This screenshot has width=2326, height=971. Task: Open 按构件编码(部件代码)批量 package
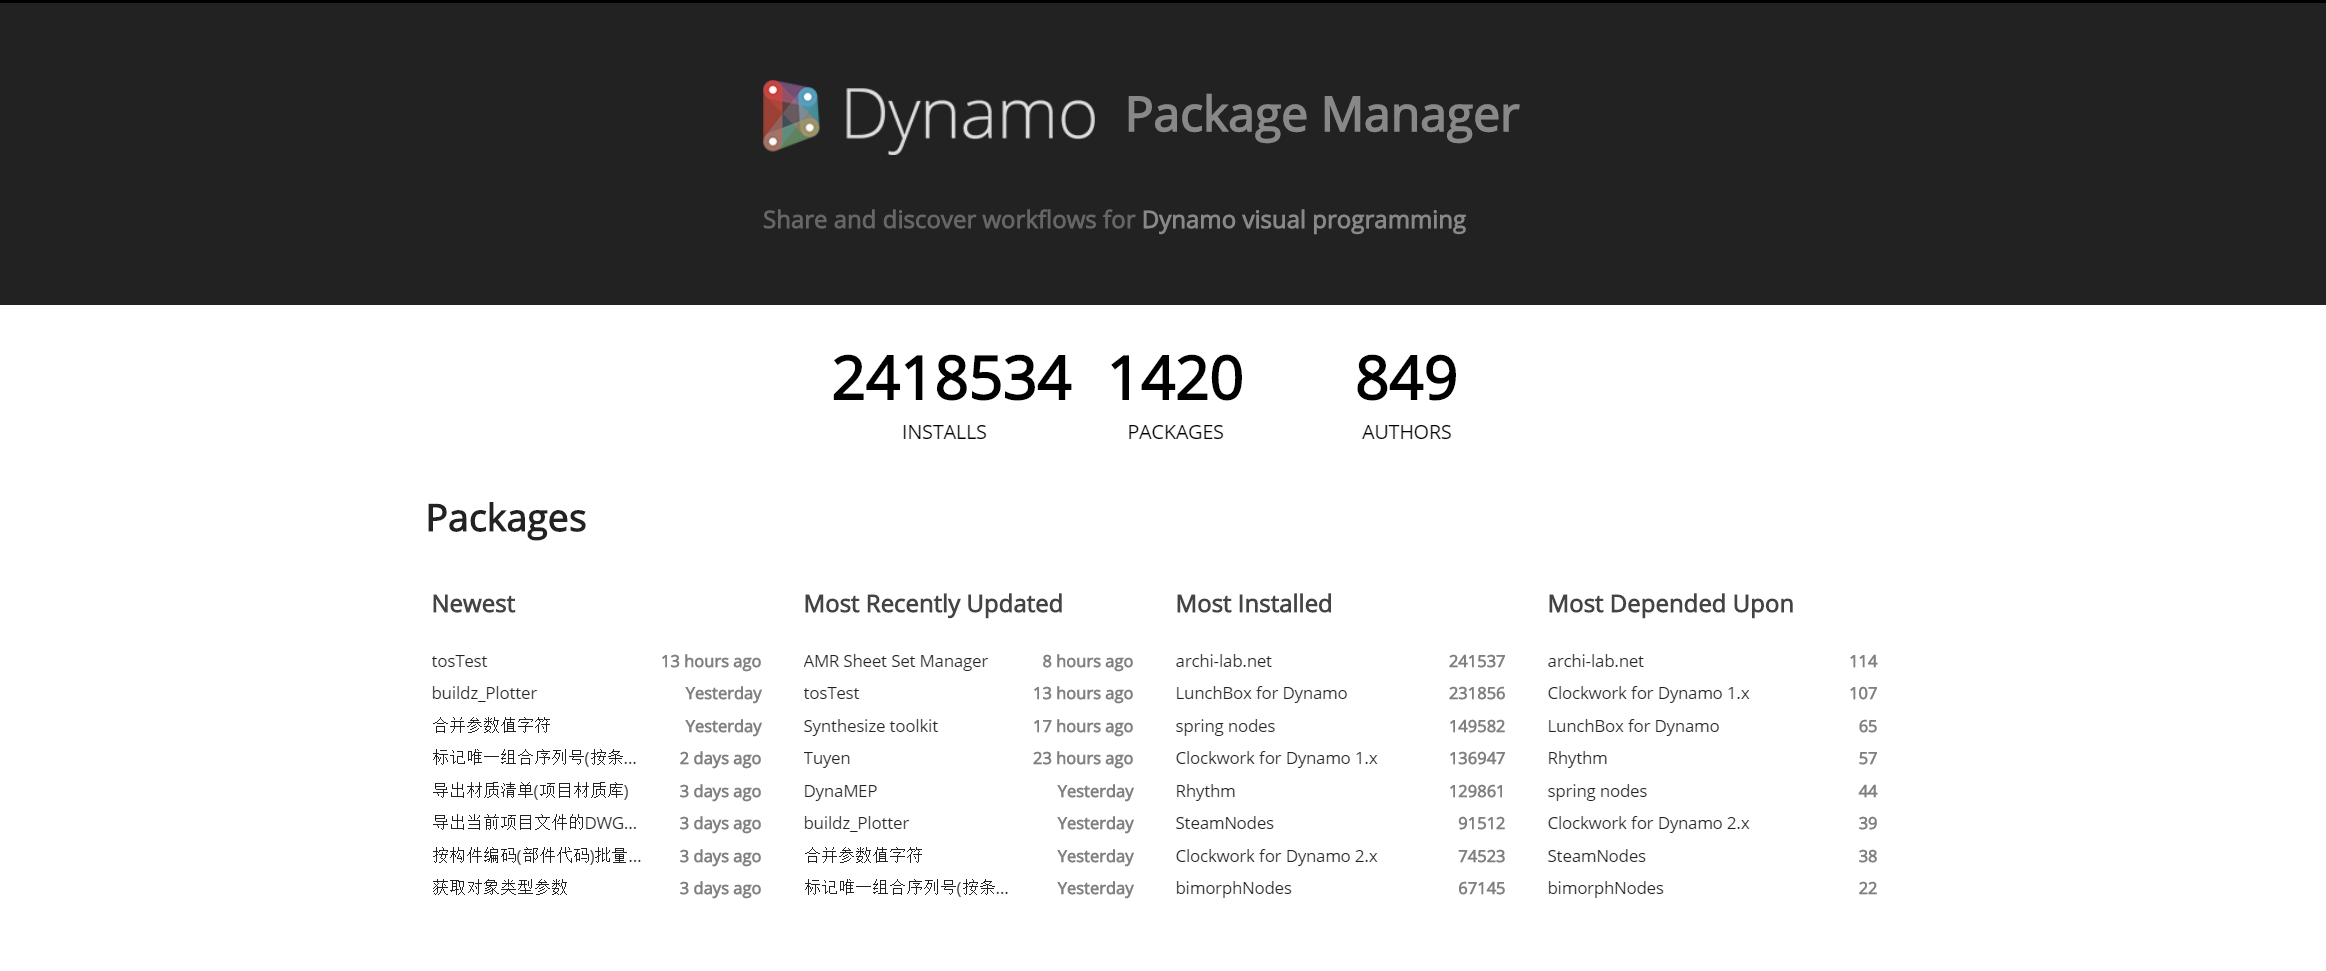tap(536, 855)
